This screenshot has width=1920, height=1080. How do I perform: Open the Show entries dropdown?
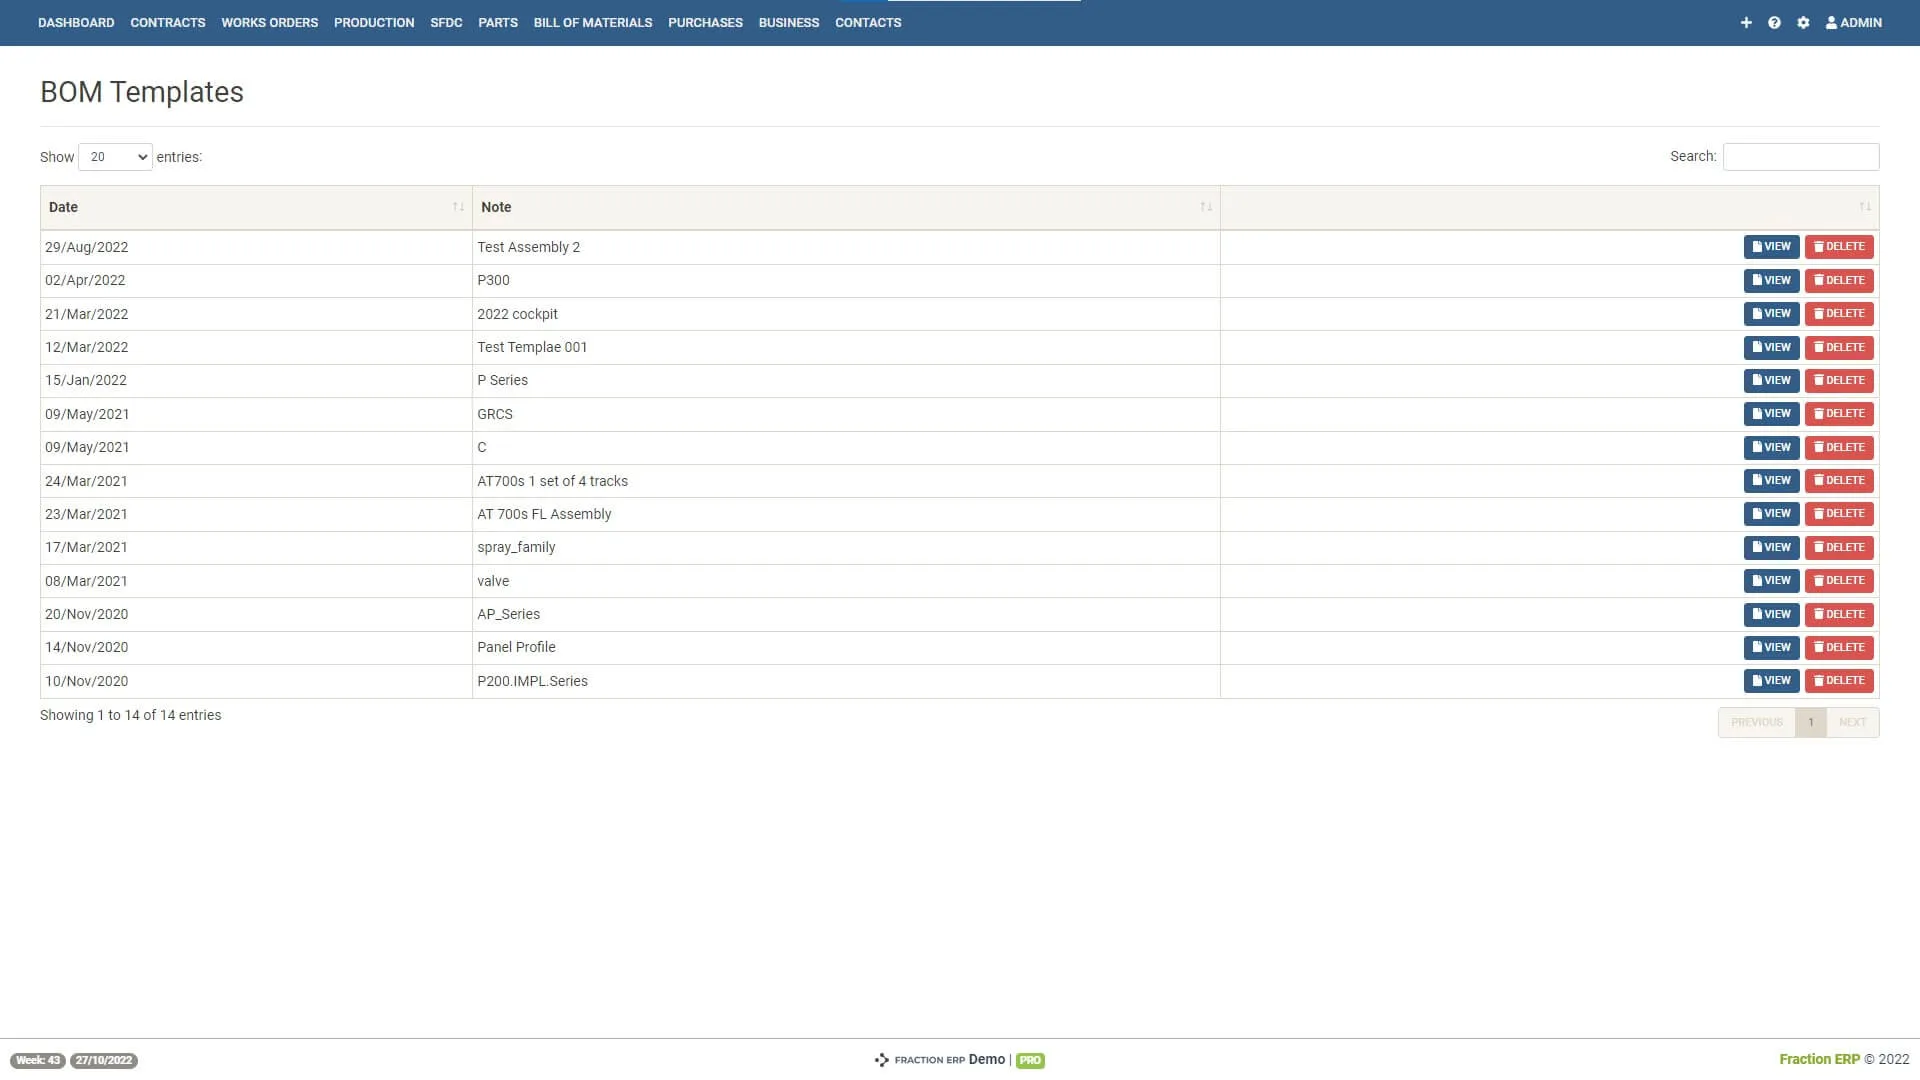[x=115, y=157]
